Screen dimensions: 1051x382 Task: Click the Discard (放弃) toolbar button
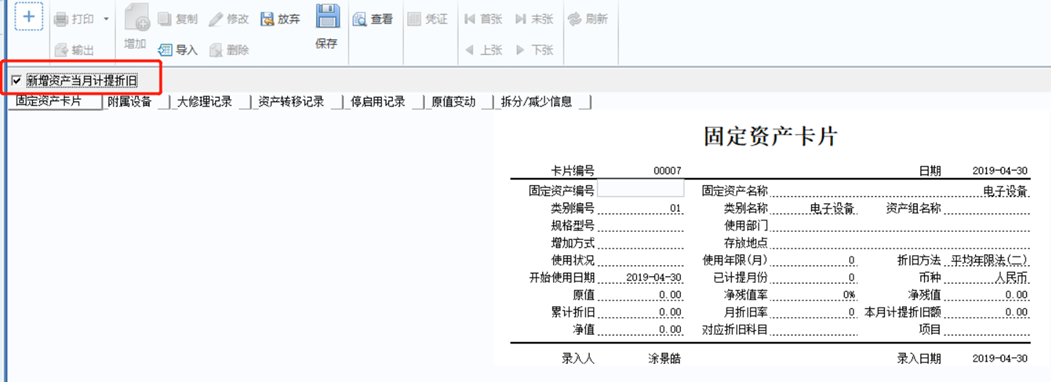[280, 19]
